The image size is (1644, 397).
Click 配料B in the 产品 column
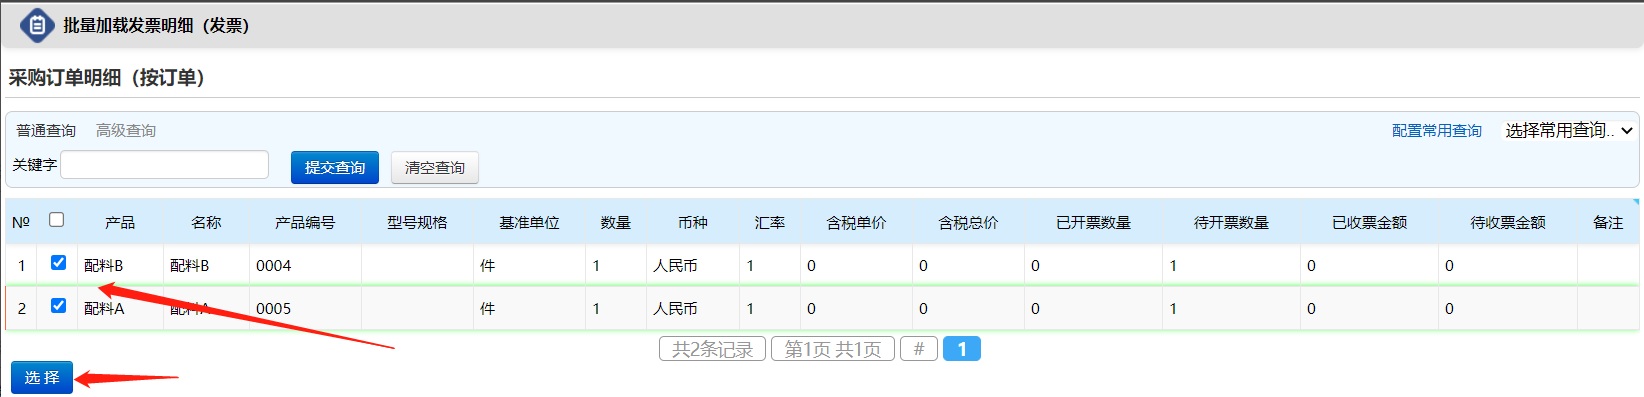pos(103,266)
